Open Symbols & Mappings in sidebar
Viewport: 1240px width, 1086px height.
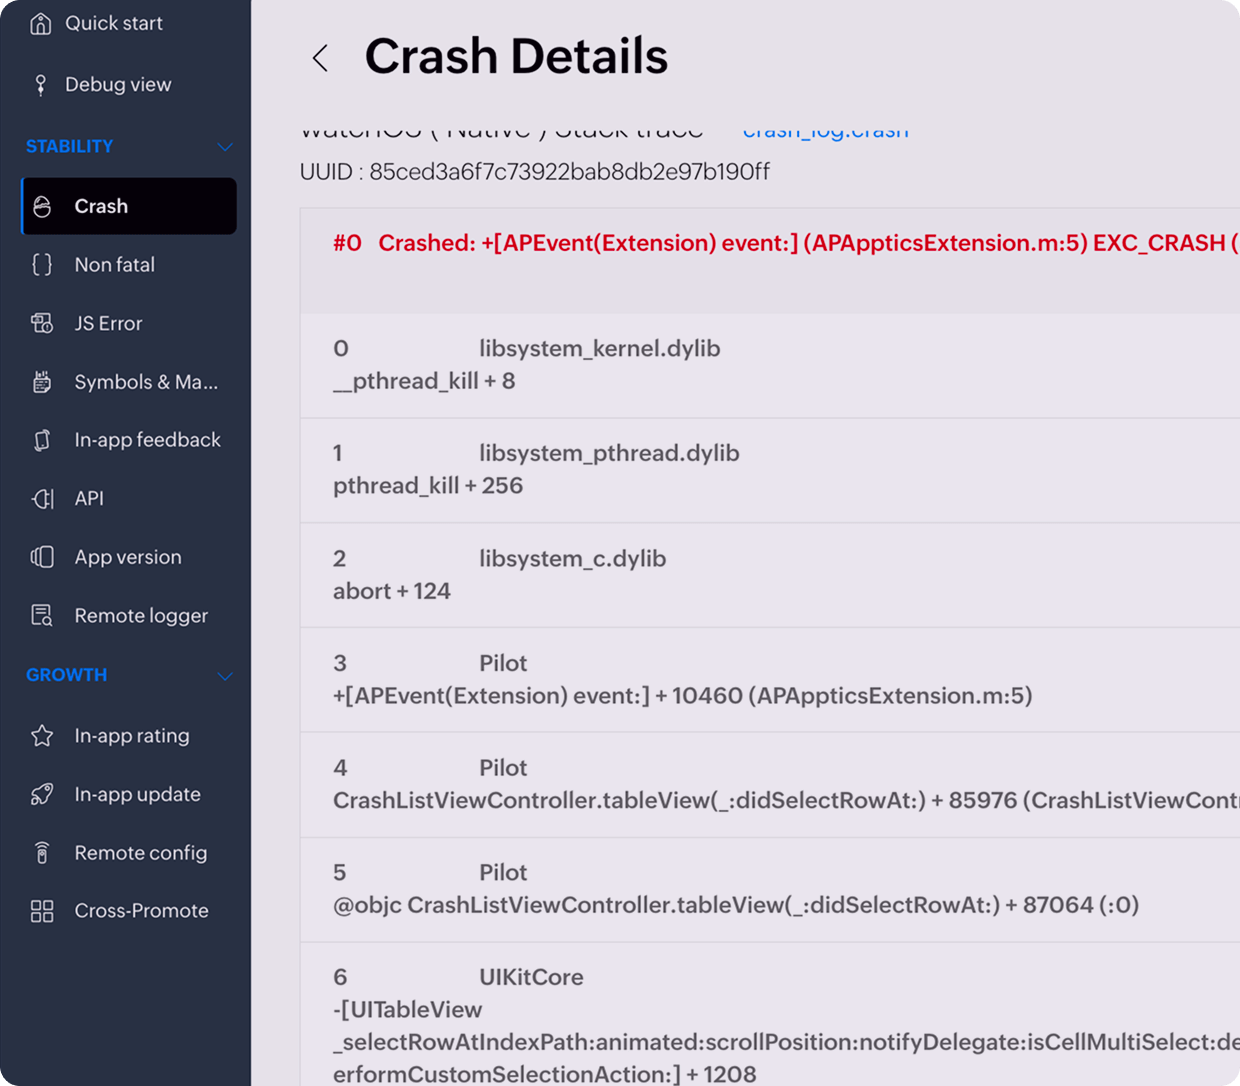coord(145,382)
